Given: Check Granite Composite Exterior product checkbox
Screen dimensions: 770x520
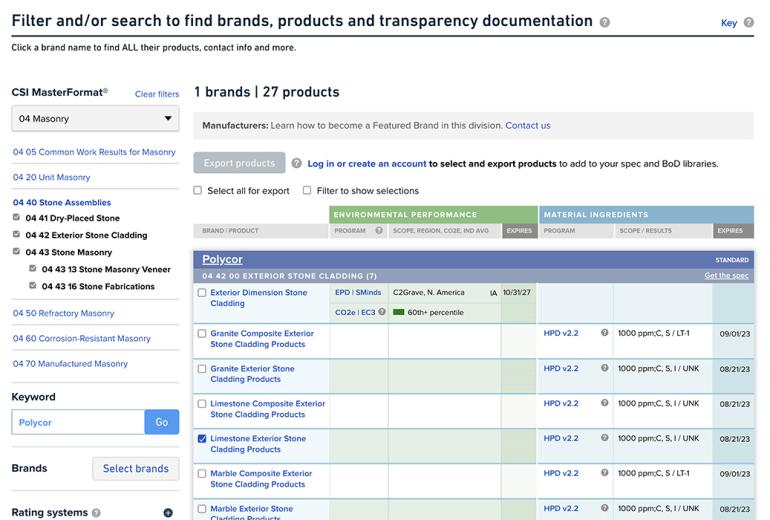Looking at the screenshot, I should [x=202, y=333].
